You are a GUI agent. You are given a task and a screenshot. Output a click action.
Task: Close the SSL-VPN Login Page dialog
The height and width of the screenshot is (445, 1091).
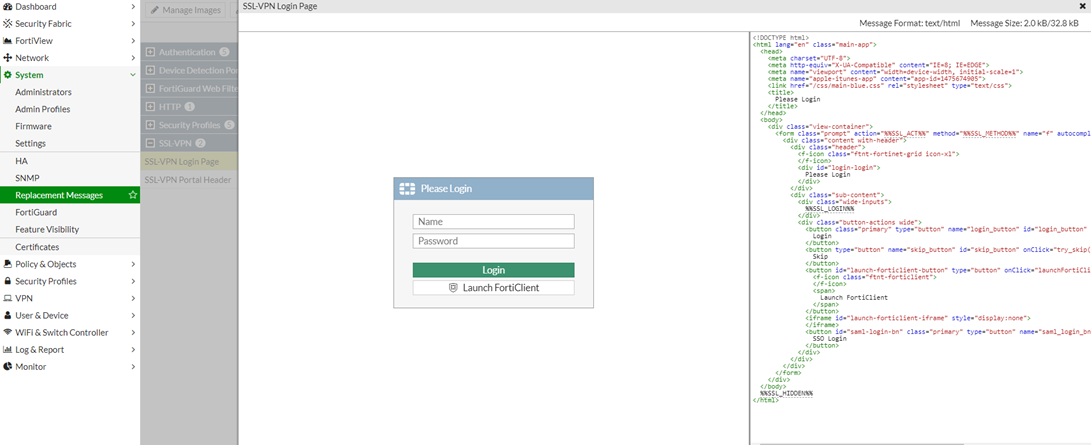(1081, 6)
